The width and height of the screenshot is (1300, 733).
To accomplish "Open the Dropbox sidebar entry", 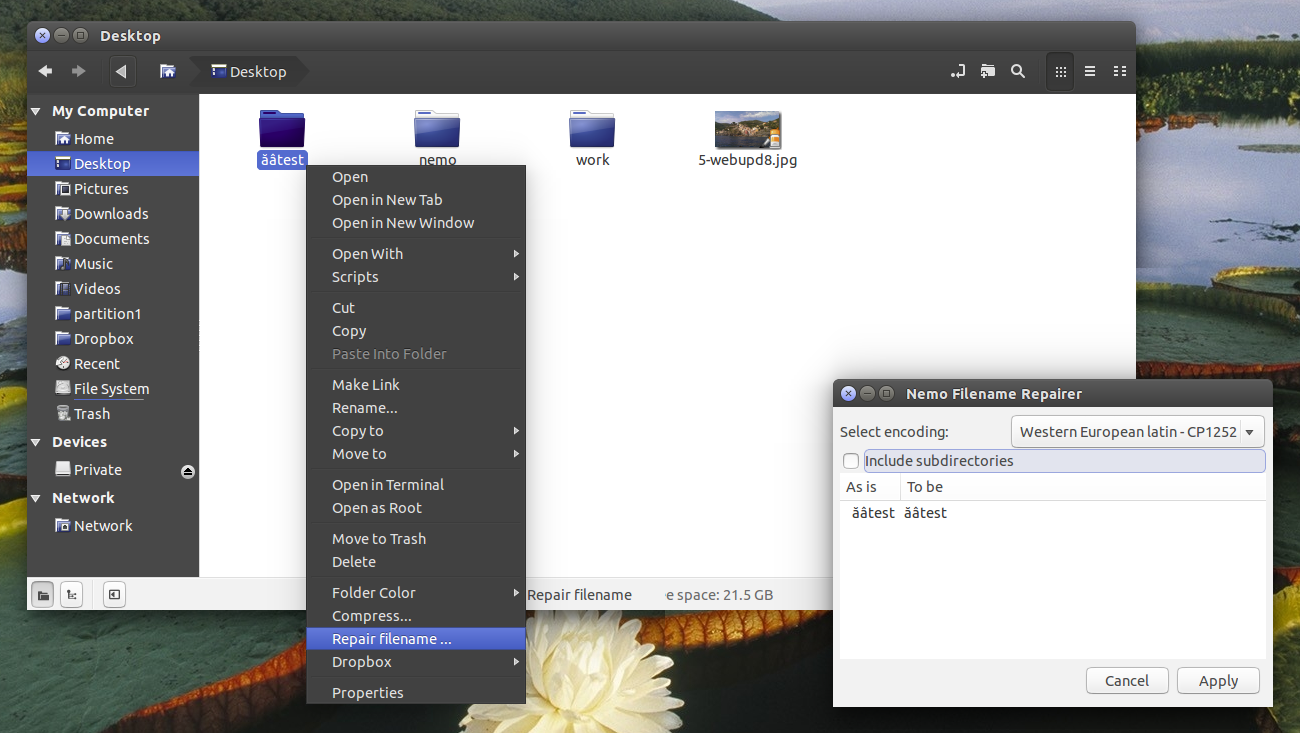I will [x=104, y=338].
